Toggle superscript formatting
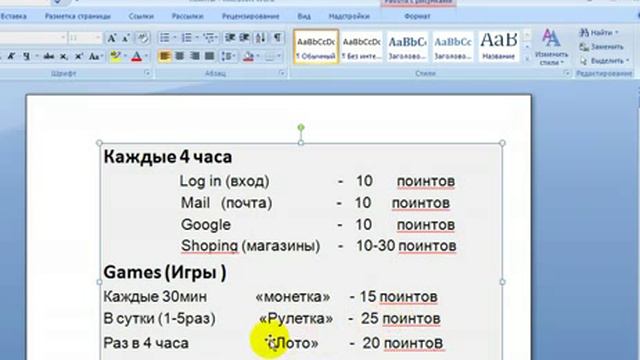The width and height of the screenshot is (640, 360). pos(78,57)
